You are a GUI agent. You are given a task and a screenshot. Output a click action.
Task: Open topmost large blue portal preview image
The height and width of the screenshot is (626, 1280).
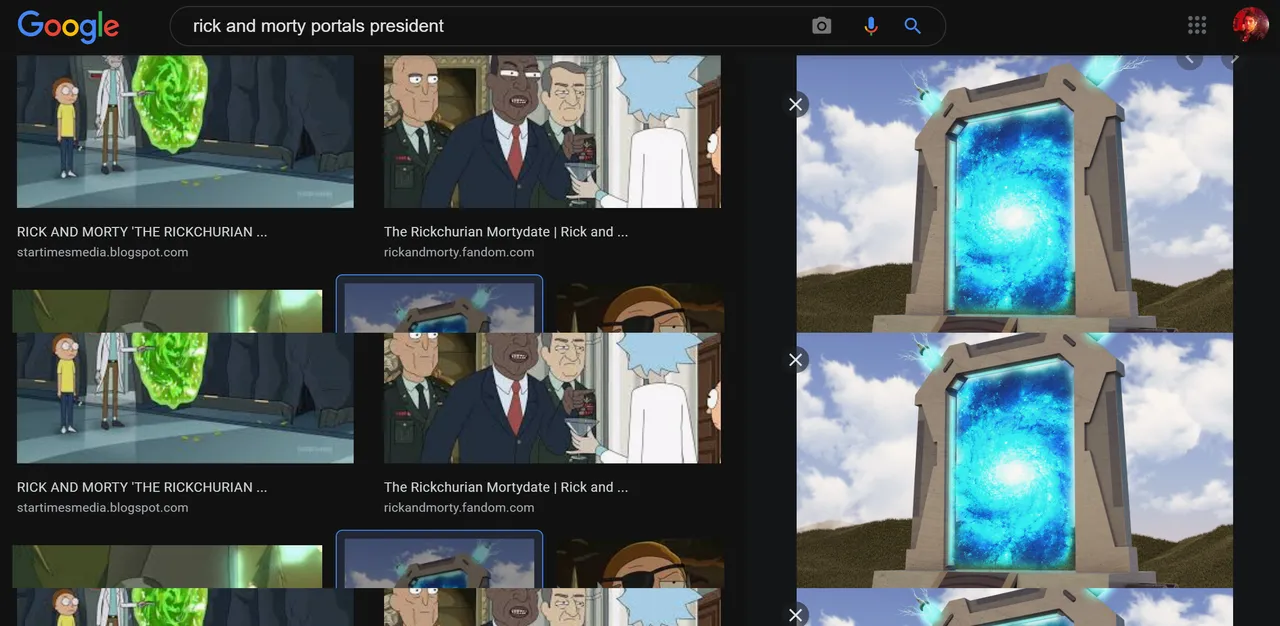click(x=1015, y=194)
